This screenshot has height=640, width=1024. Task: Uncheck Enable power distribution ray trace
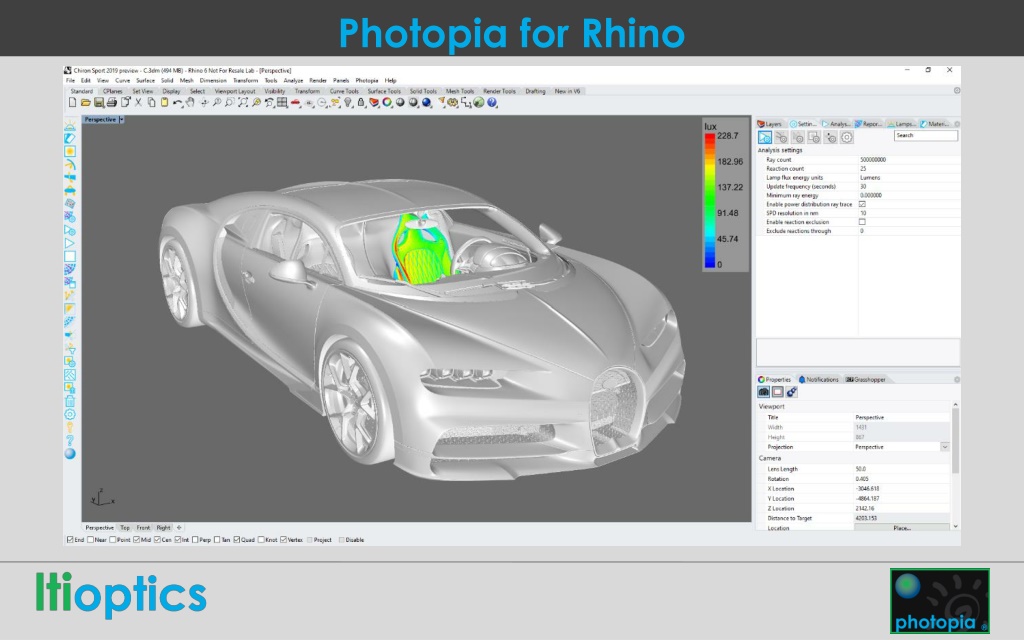click(862, 204)
